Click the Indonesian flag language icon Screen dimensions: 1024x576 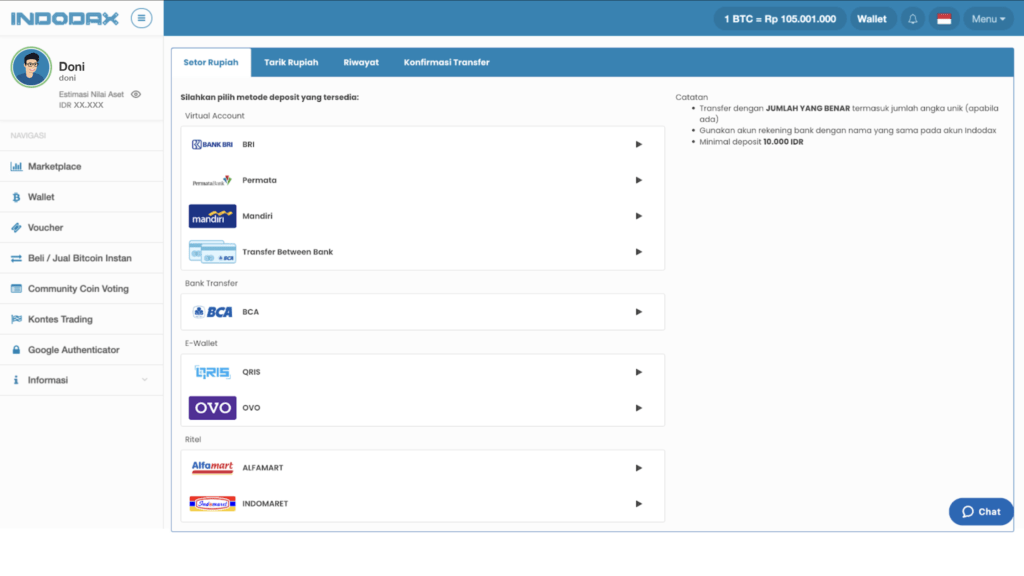[x=943, y=19]
